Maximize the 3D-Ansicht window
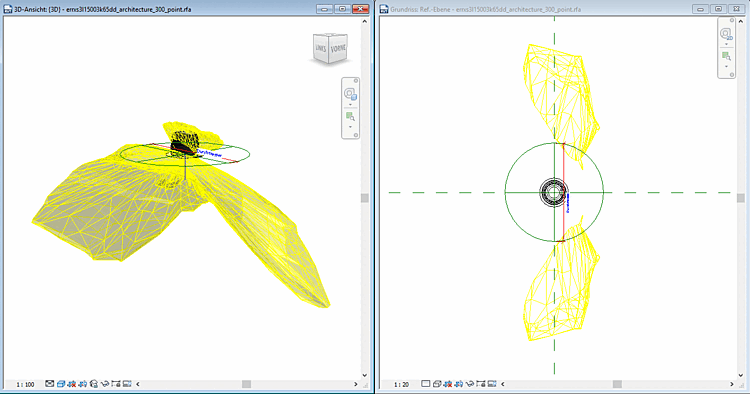 [342, 9]
